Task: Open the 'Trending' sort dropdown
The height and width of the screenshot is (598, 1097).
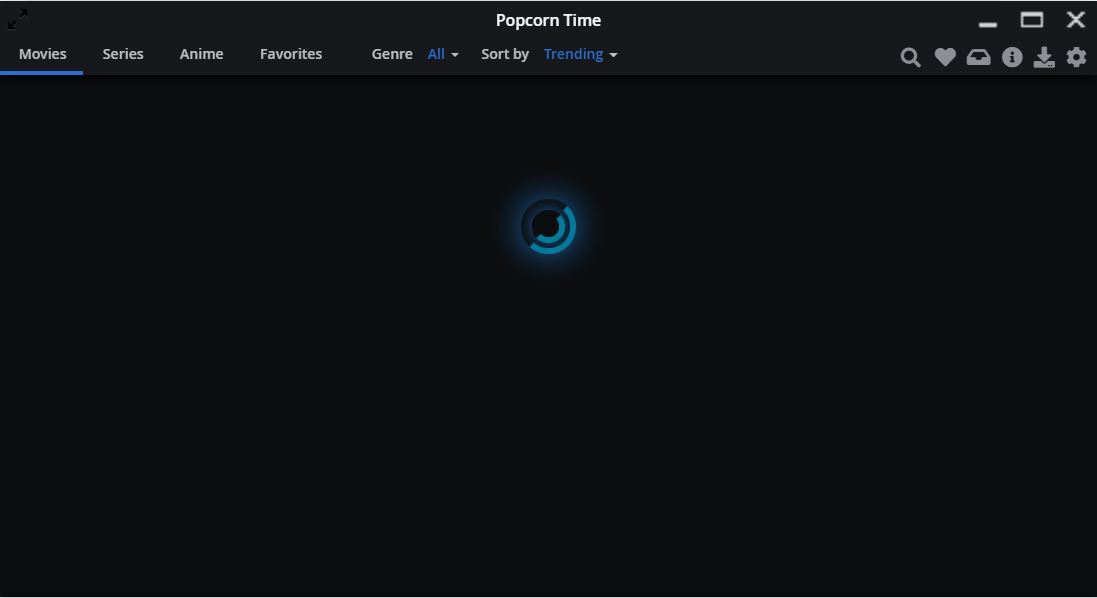Action: [x=573, y=54]
